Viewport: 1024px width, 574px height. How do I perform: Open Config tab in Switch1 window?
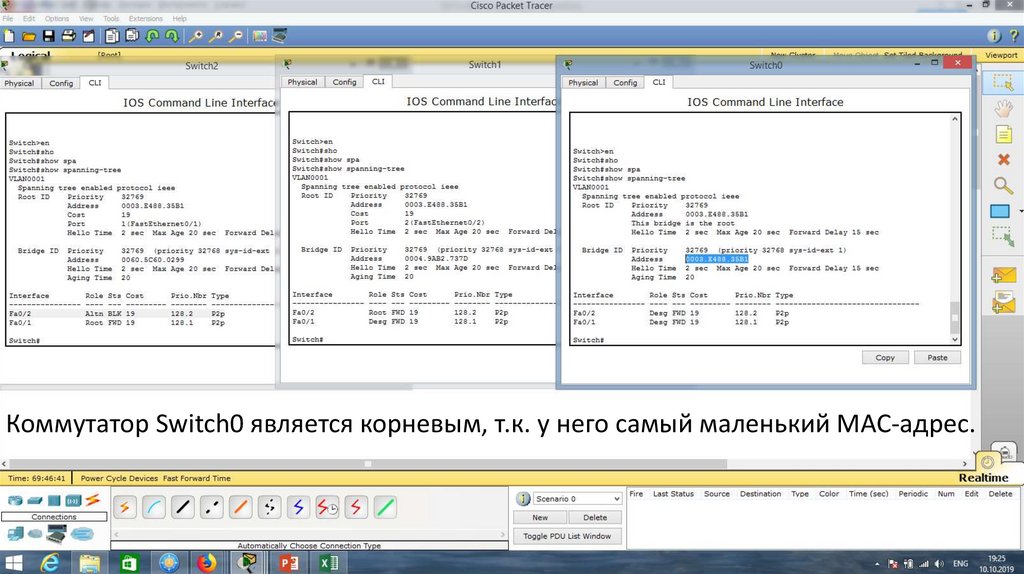tap(344, 82)
